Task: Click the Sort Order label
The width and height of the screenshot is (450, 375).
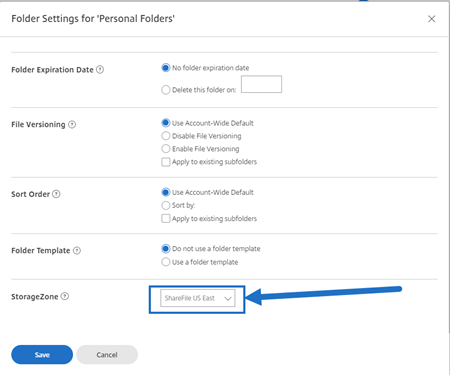Action: click(30, 194)
